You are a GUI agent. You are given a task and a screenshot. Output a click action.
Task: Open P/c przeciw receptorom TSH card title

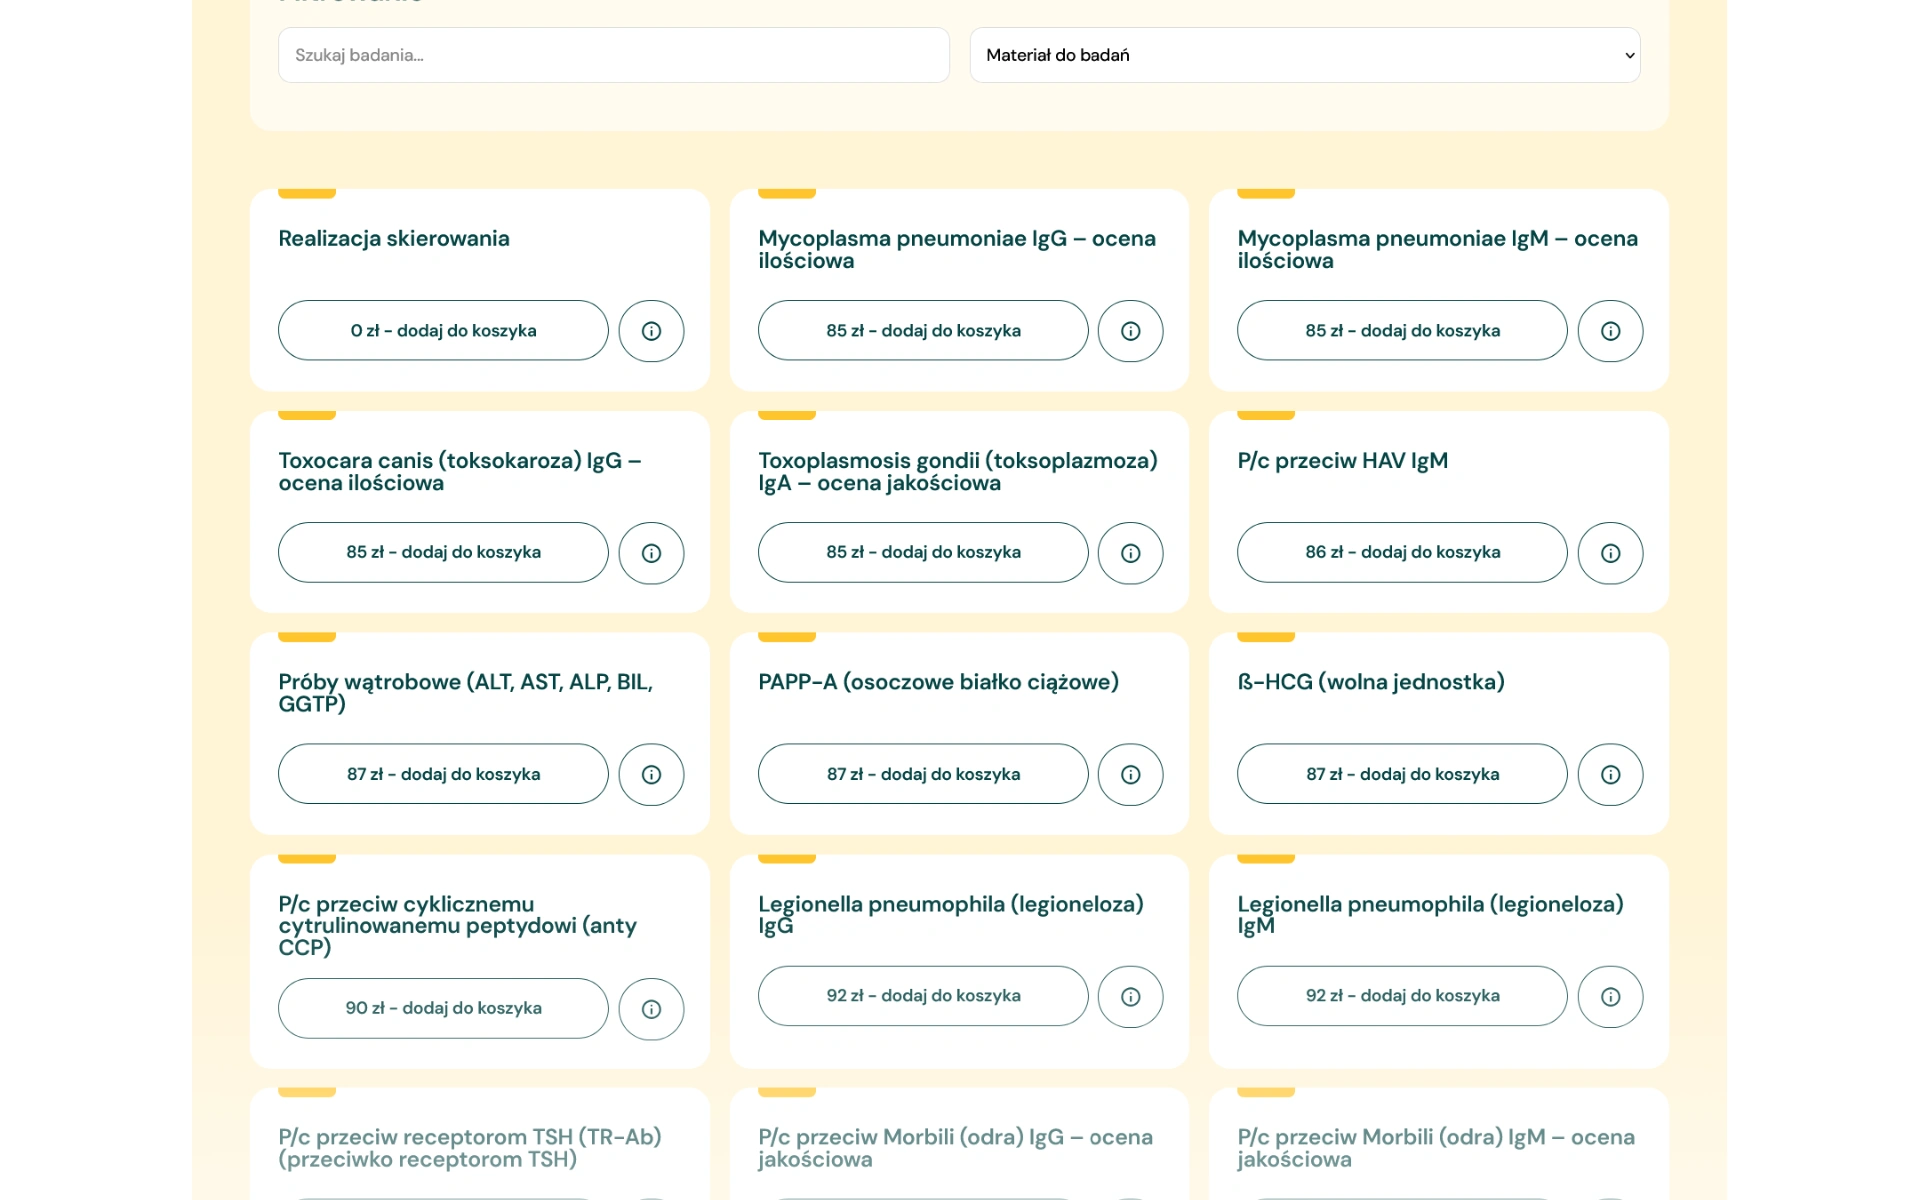pyautogui.click(x=469, y=1148)
